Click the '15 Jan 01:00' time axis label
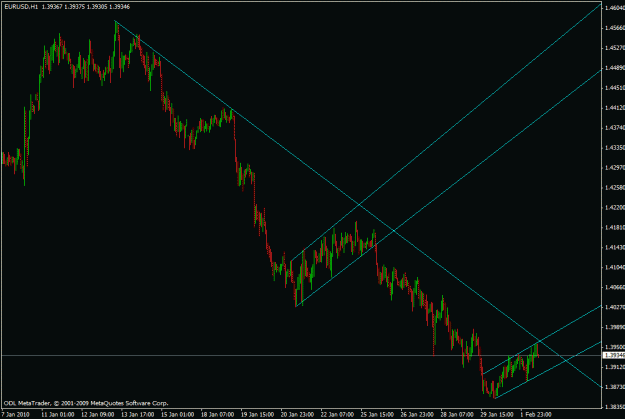 click(x=177, y=415)
